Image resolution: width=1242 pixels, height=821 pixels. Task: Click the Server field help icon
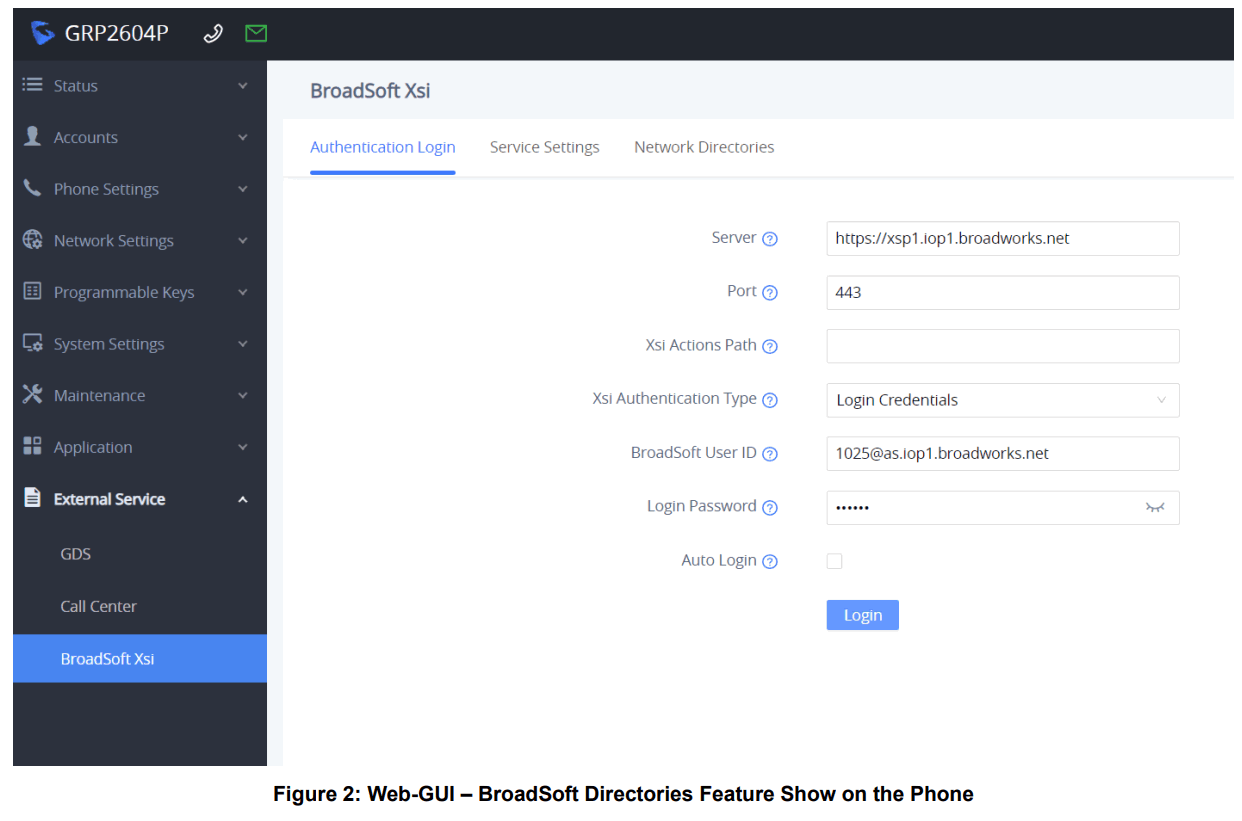click(x=769, y=238)
